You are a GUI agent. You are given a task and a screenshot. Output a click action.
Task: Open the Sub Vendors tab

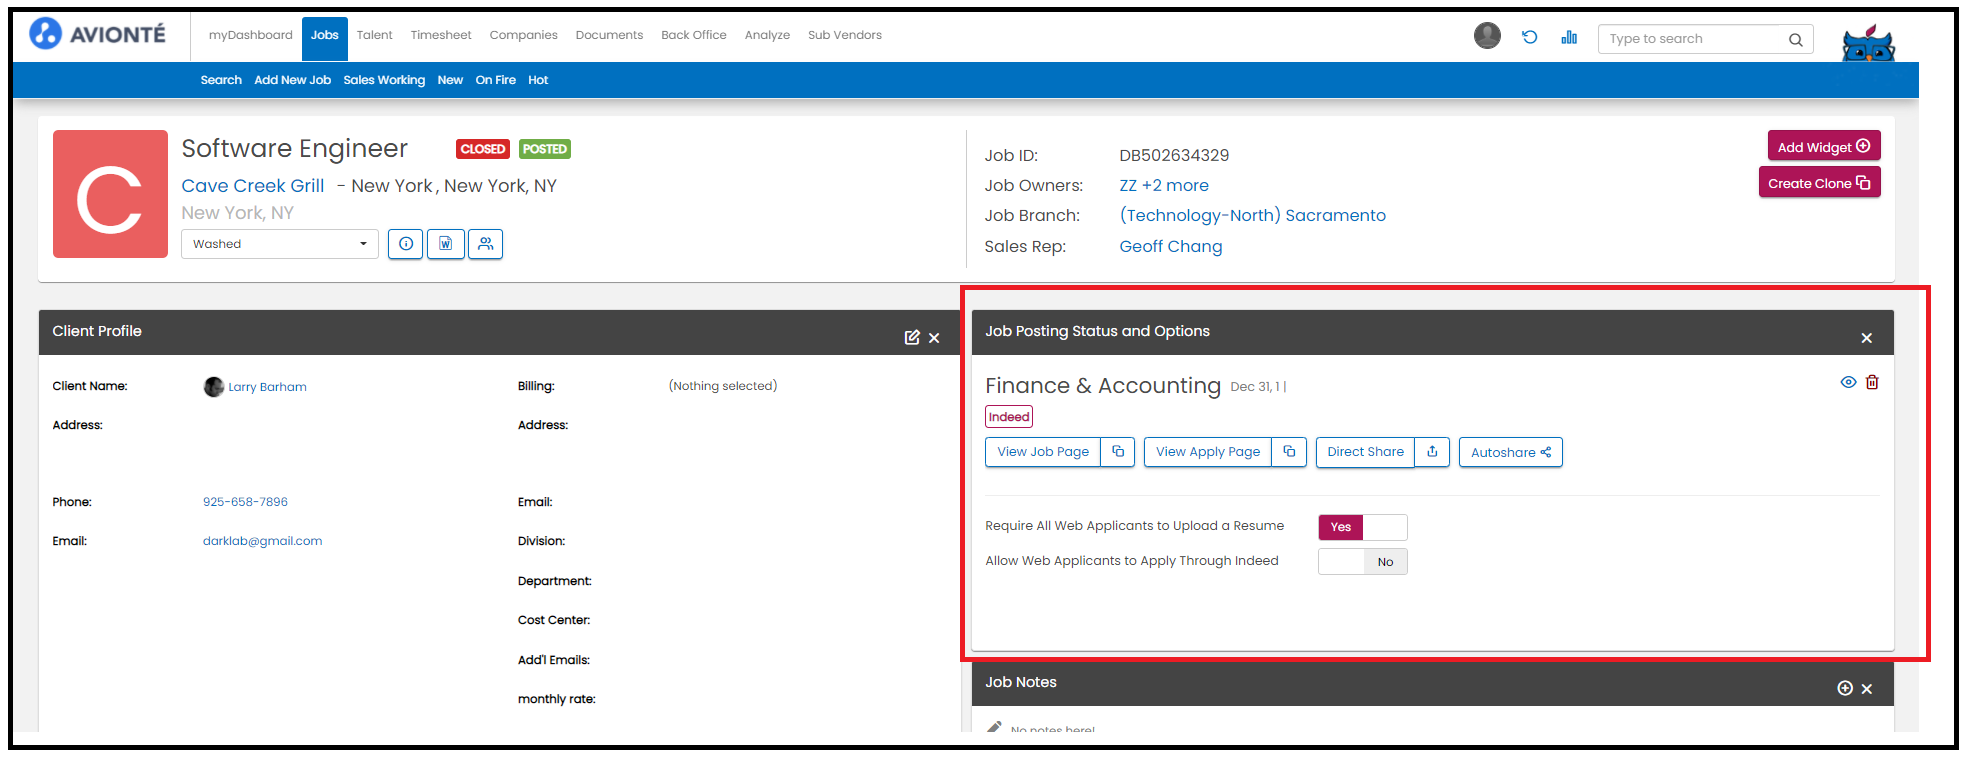click(x=844, y=35)
